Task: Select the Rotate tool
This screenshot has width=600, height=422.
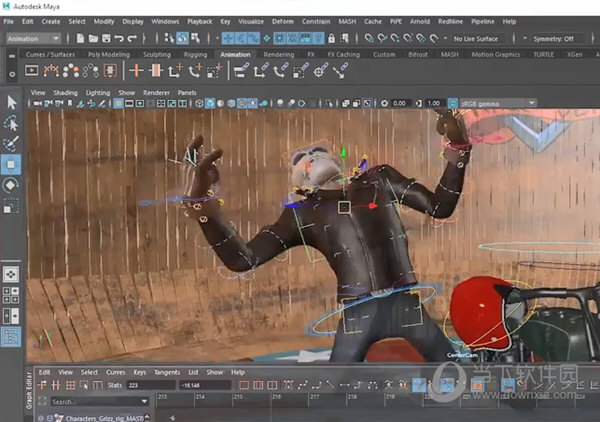Action: coord(11,185)
